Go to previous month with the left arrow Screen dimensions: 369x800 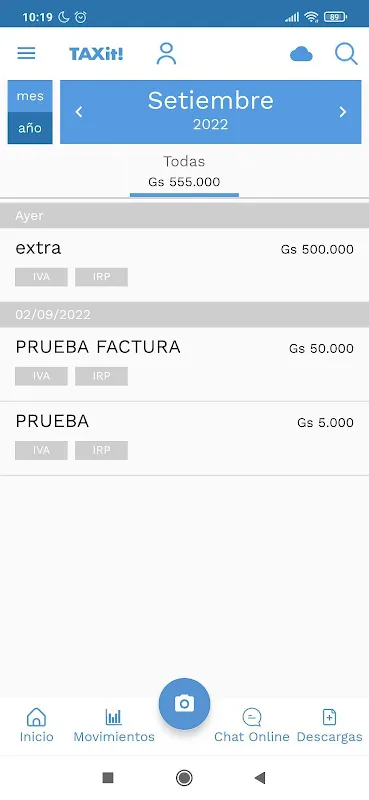[79, 112]
